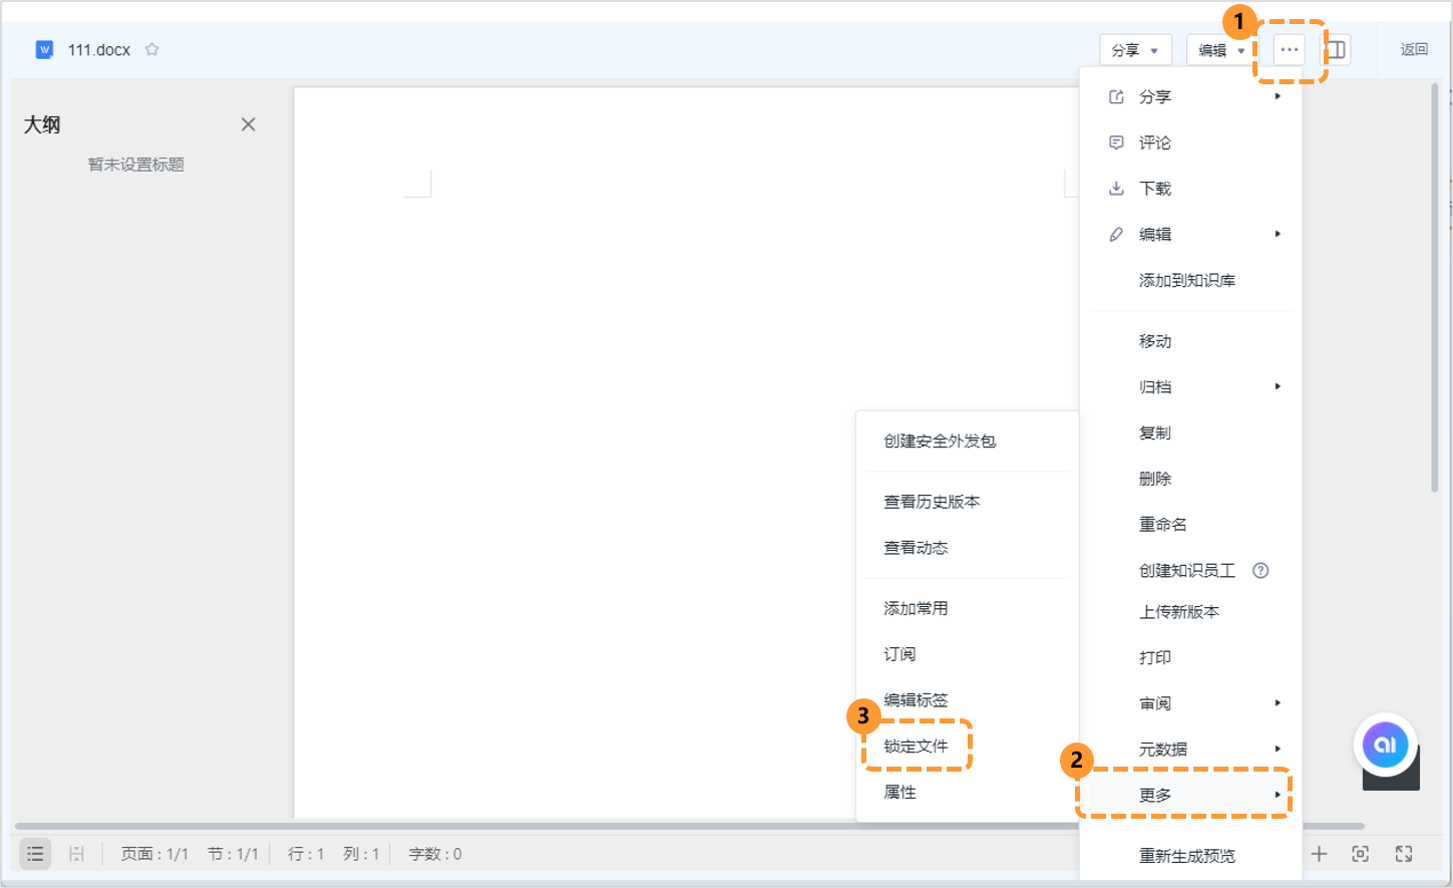This screenshot has width=1453, height=888.
Task: Expand the 更多 submenu entry
Action: click(1184, 795)
